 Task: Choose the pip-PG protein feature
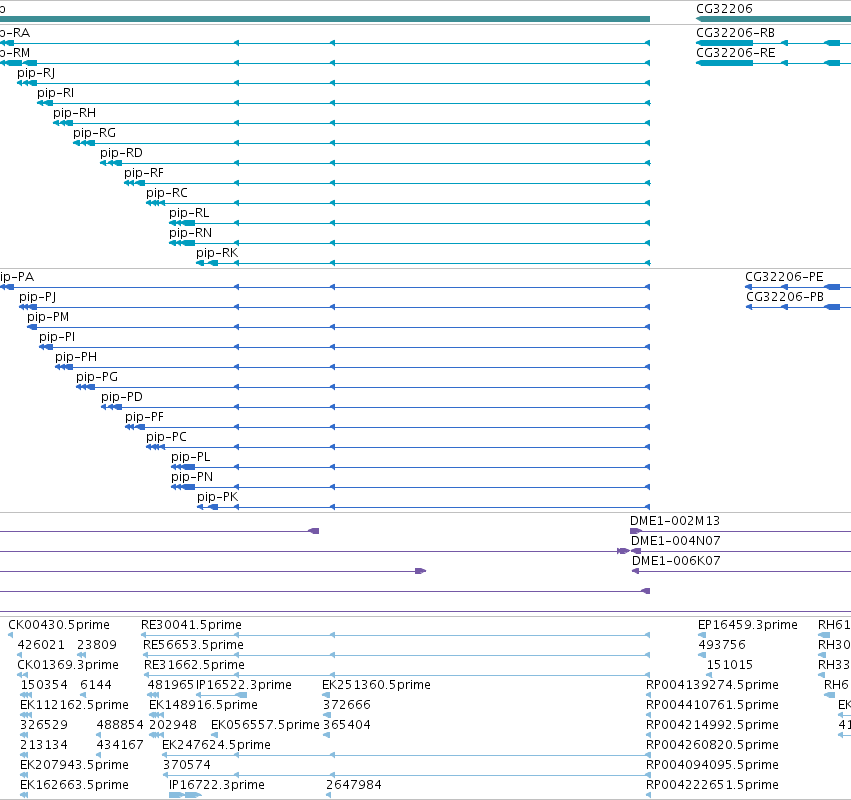[97, 377]
